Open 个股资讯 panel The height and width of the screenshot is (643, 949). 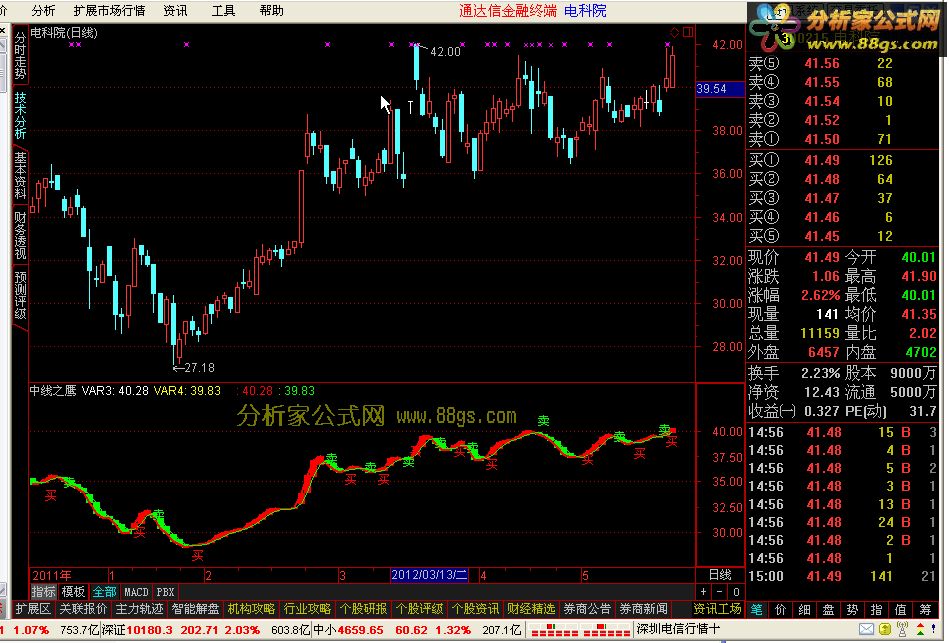475,609
